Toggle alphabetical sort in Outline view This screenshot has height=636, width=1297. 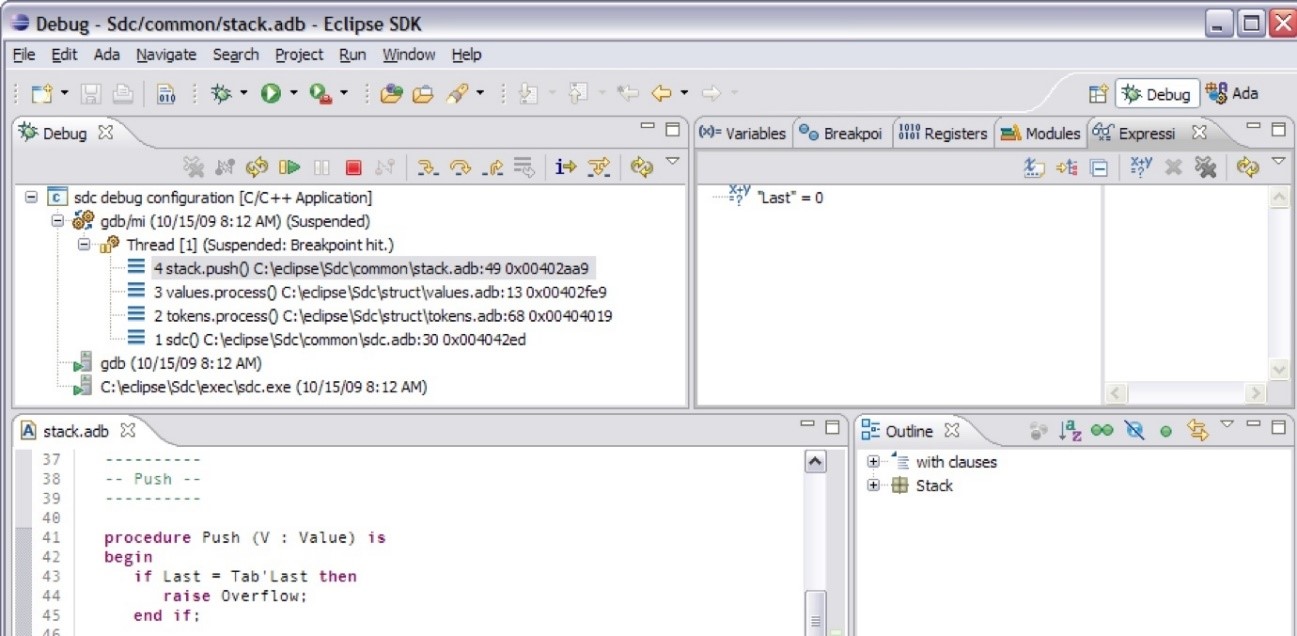click(1069, 431)
